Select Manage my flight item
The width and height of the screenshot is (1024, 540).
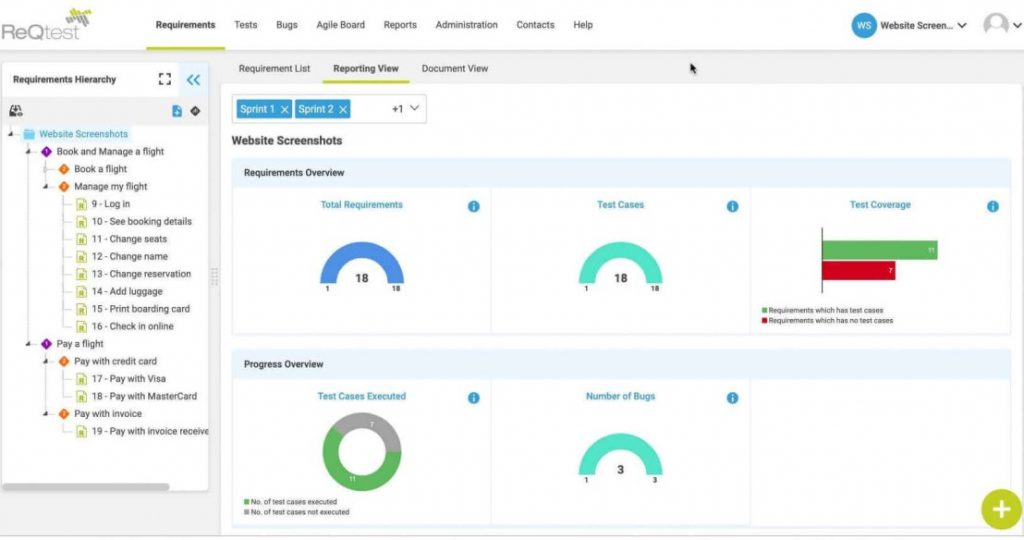point(110,187)
